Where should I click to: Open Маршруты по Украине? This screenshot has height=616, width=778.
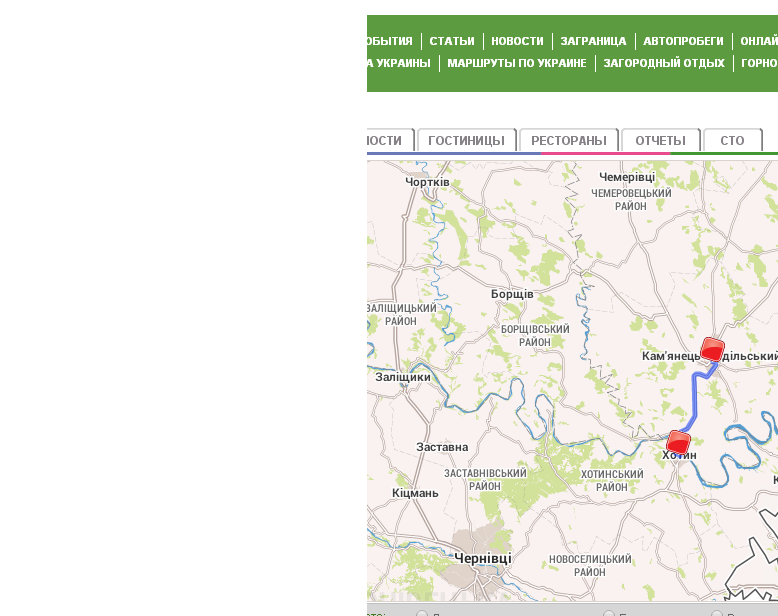[x=517, y=63]
